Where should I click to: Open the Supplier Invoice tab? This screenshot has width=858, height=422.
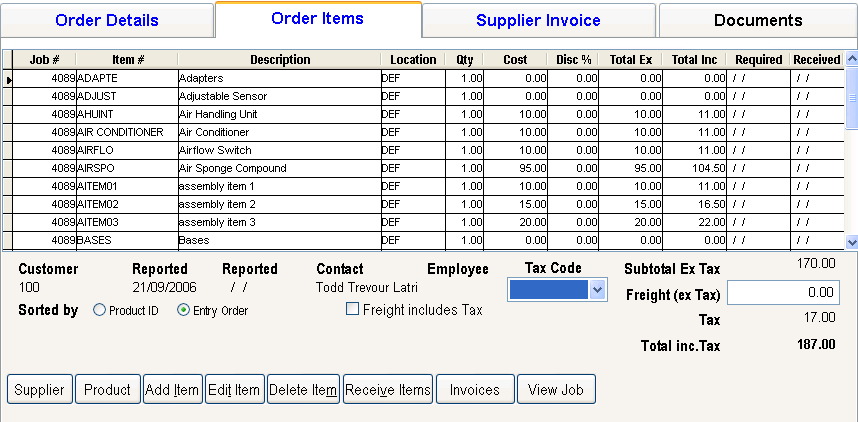(538, 20)
